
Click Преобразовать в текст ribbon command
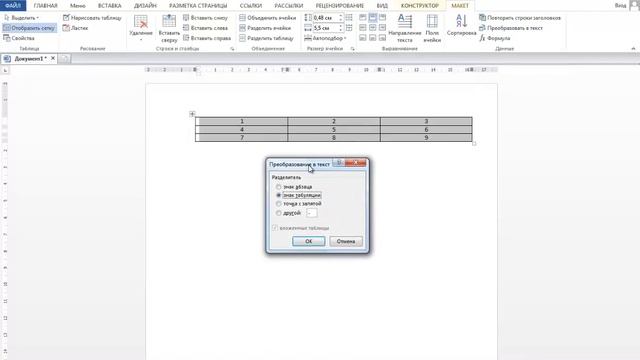coord(511,28)
